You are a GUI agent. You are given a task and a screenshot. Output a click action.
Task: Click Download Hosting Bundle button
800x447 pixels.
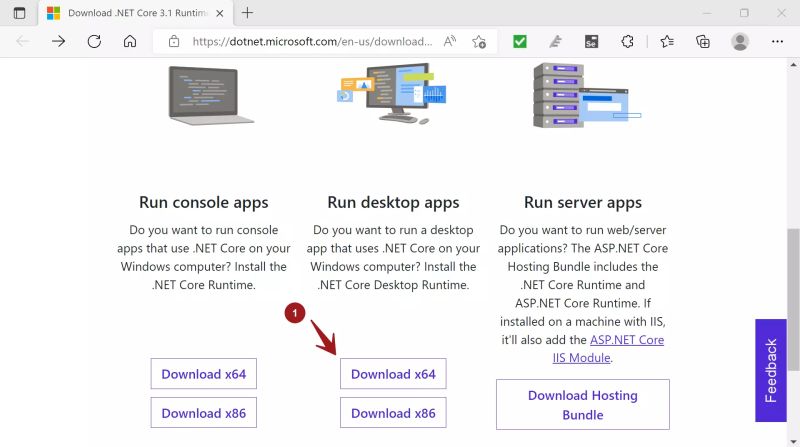(583, 405)
